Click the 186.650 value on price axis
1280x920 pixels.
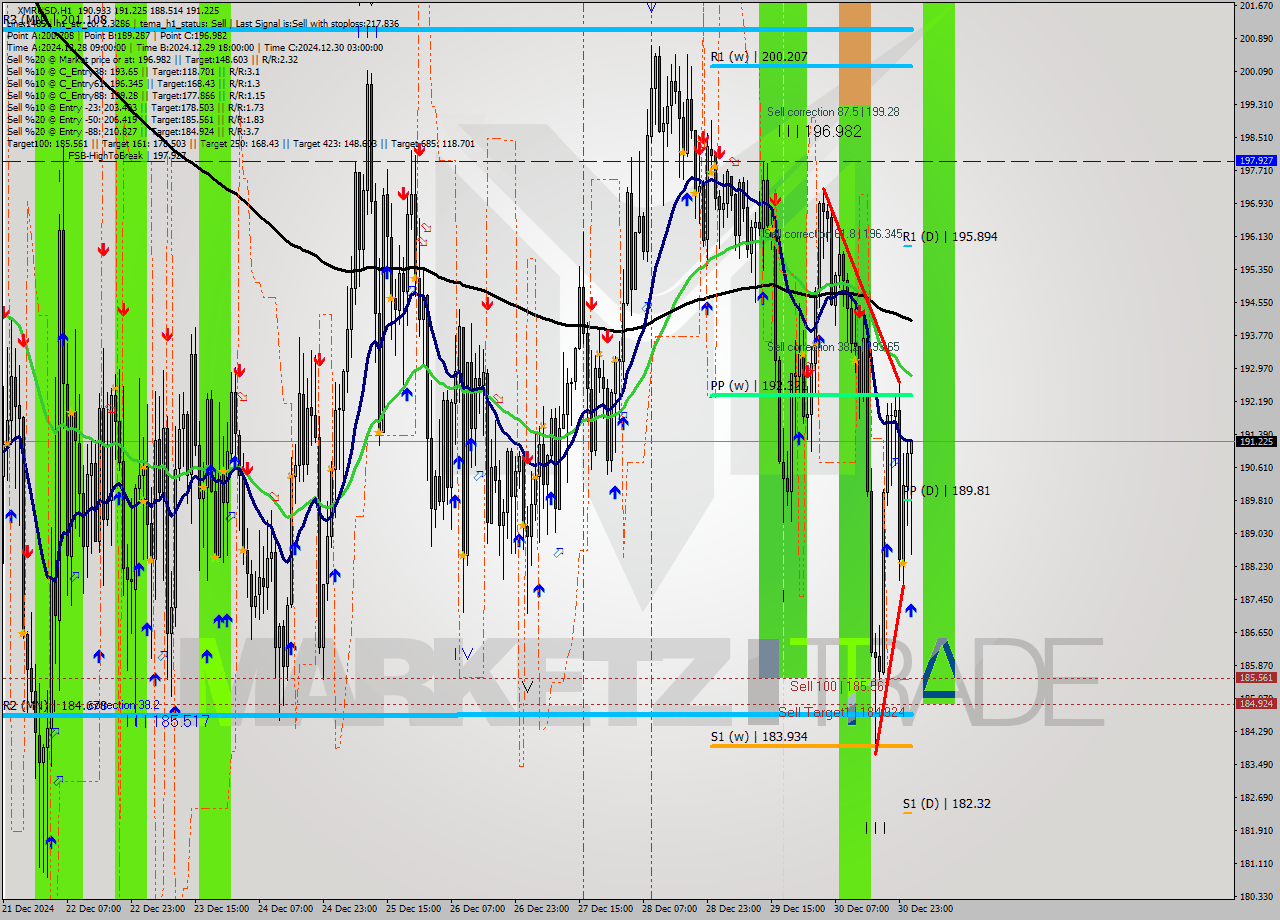click(x=1256, y=632)
